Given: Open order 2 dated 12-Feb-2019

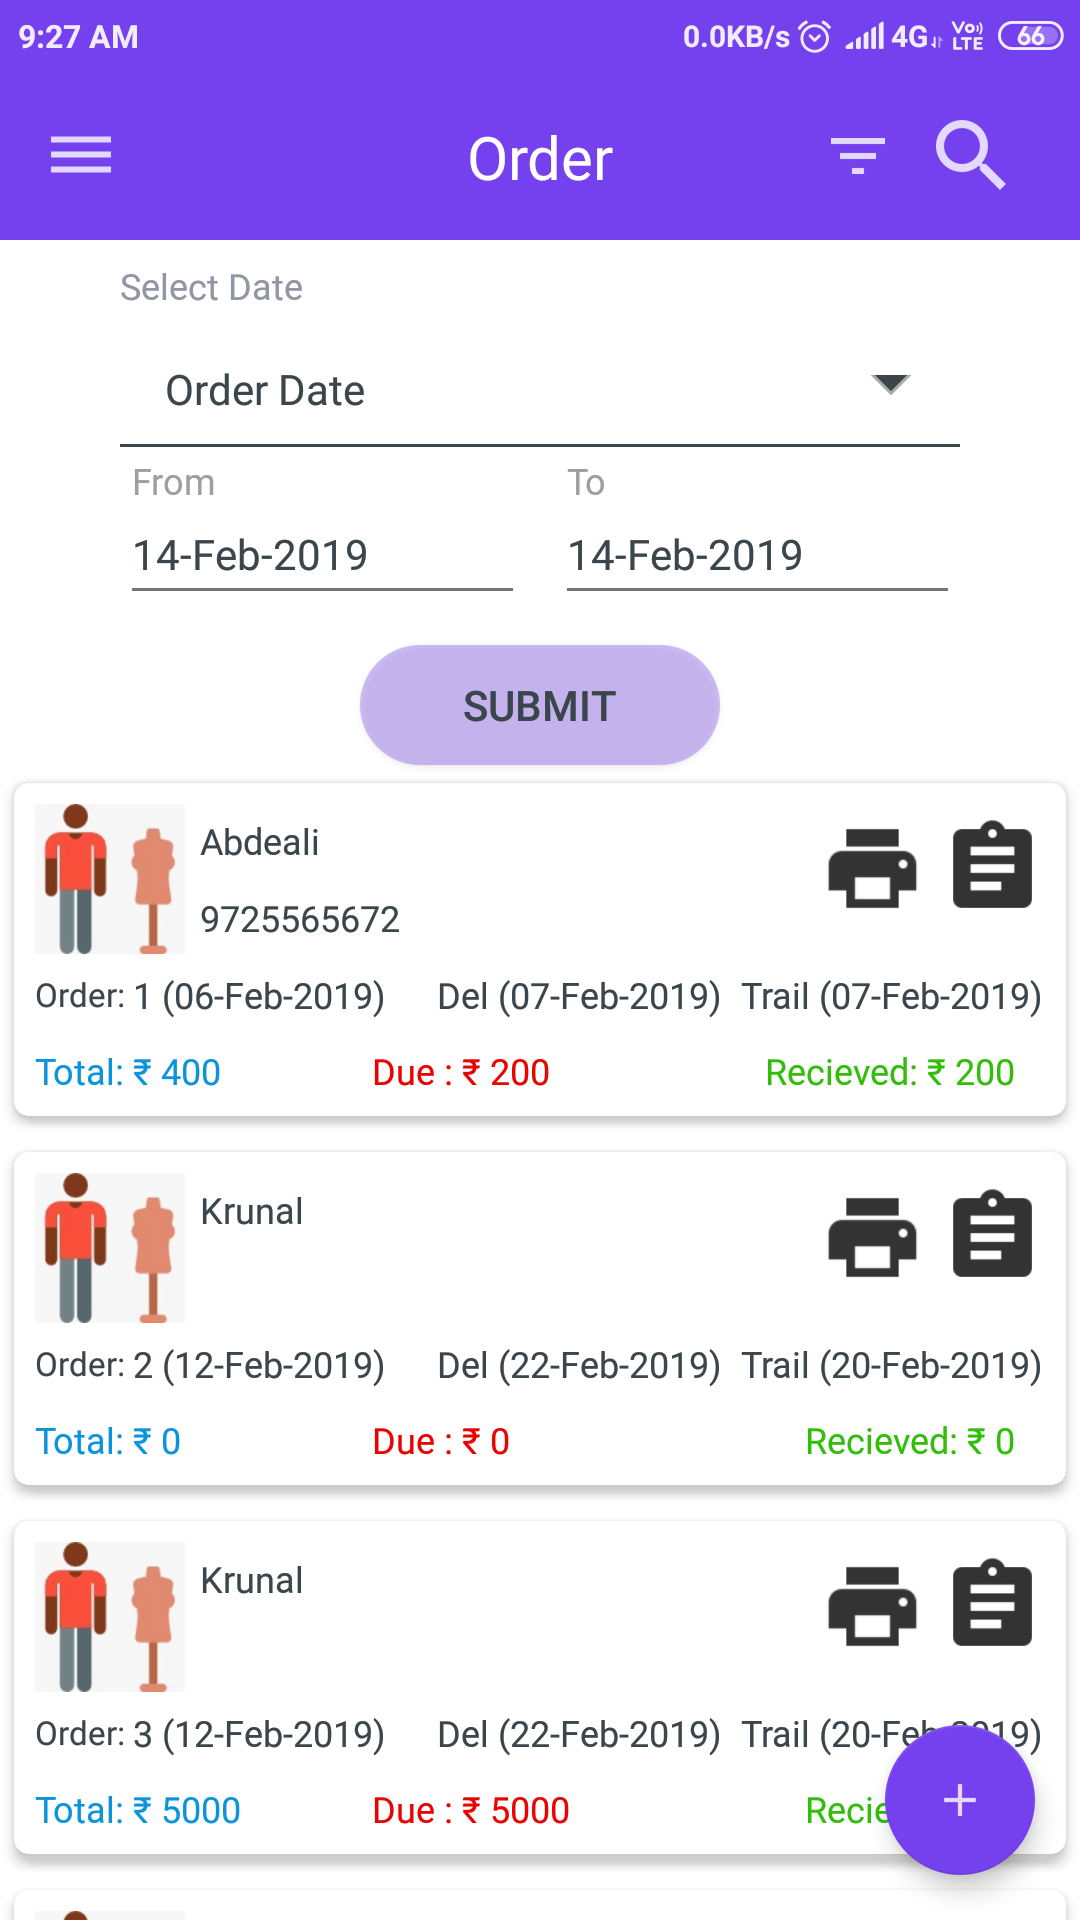Looking at the screenshot, I should click(x=210, y=1366).
